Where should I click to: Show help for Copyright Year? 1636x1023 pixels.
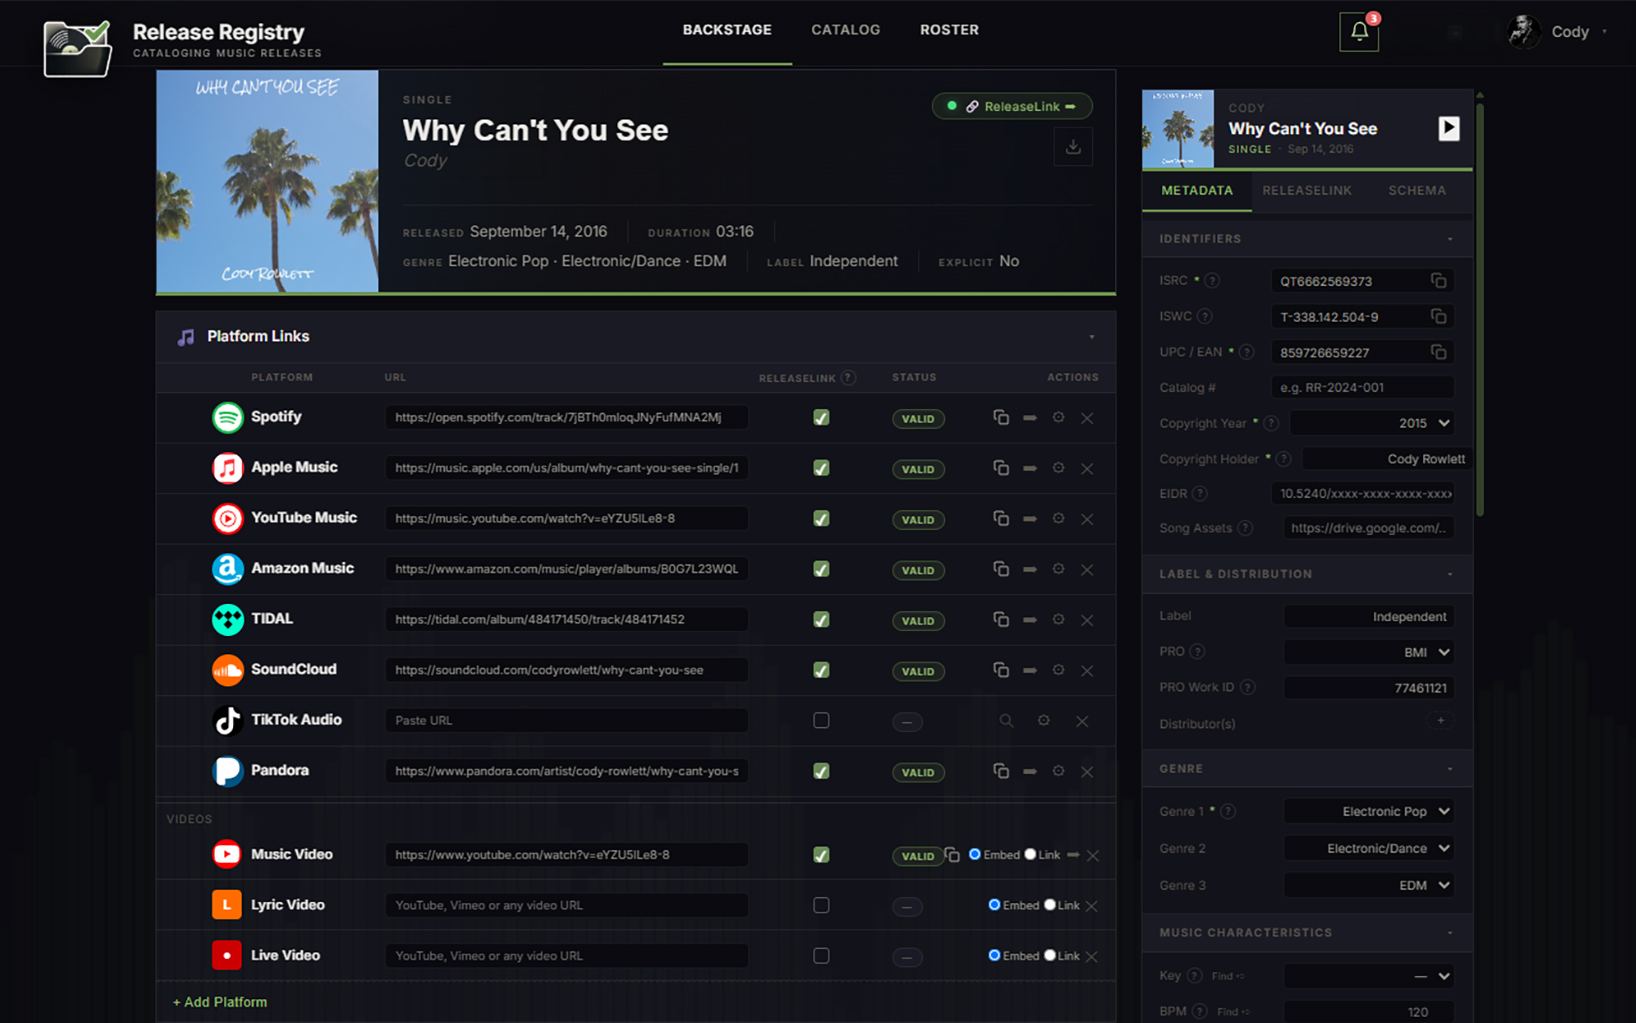[x=1271, y=423]
